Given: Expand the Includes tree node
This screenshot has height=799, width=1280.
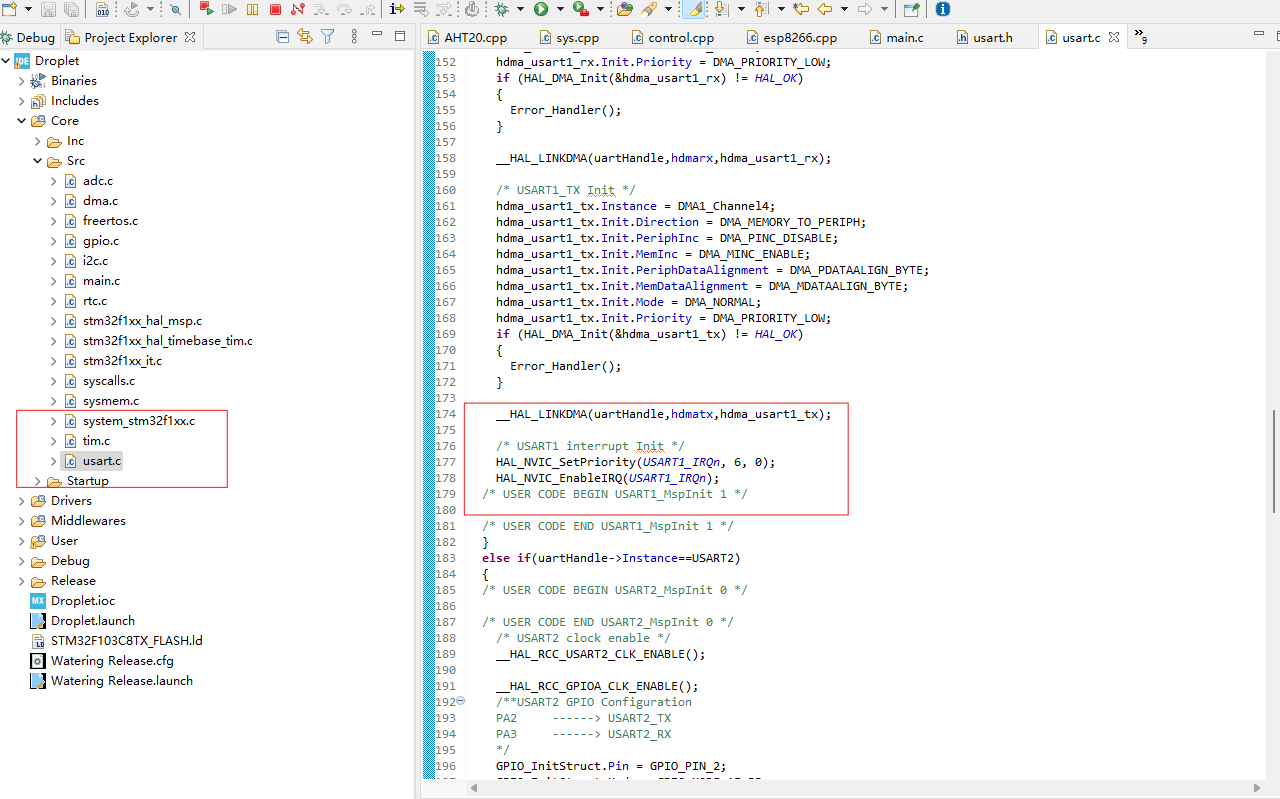Looking at the screenshot, I should pos(22,101).
